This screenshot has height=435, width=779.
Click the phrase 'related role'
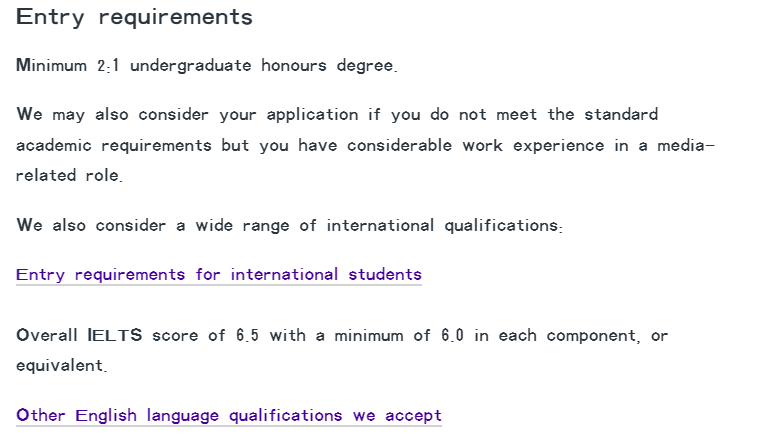click(69, 175)
